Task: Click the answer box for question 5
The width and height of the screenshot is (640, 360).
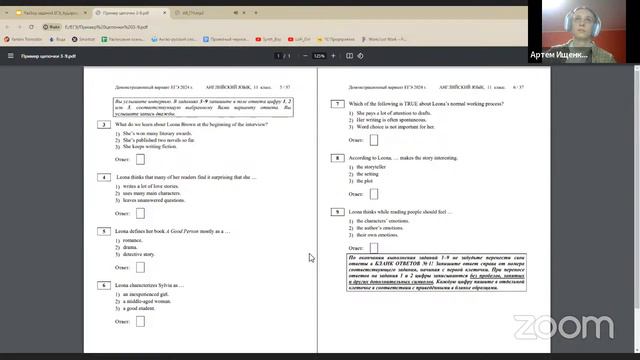Action: point(140,267)
